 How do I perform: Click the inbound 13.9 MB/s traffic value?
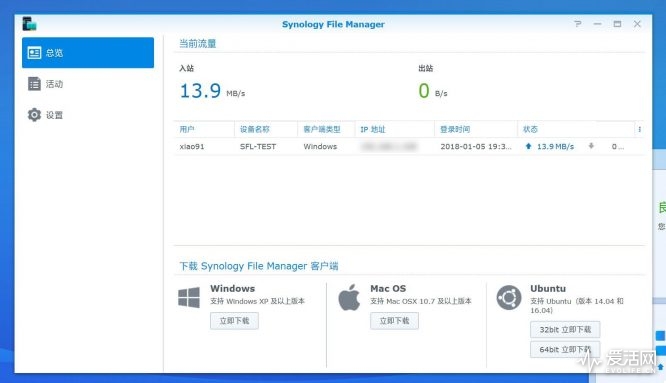pos(212,91)
